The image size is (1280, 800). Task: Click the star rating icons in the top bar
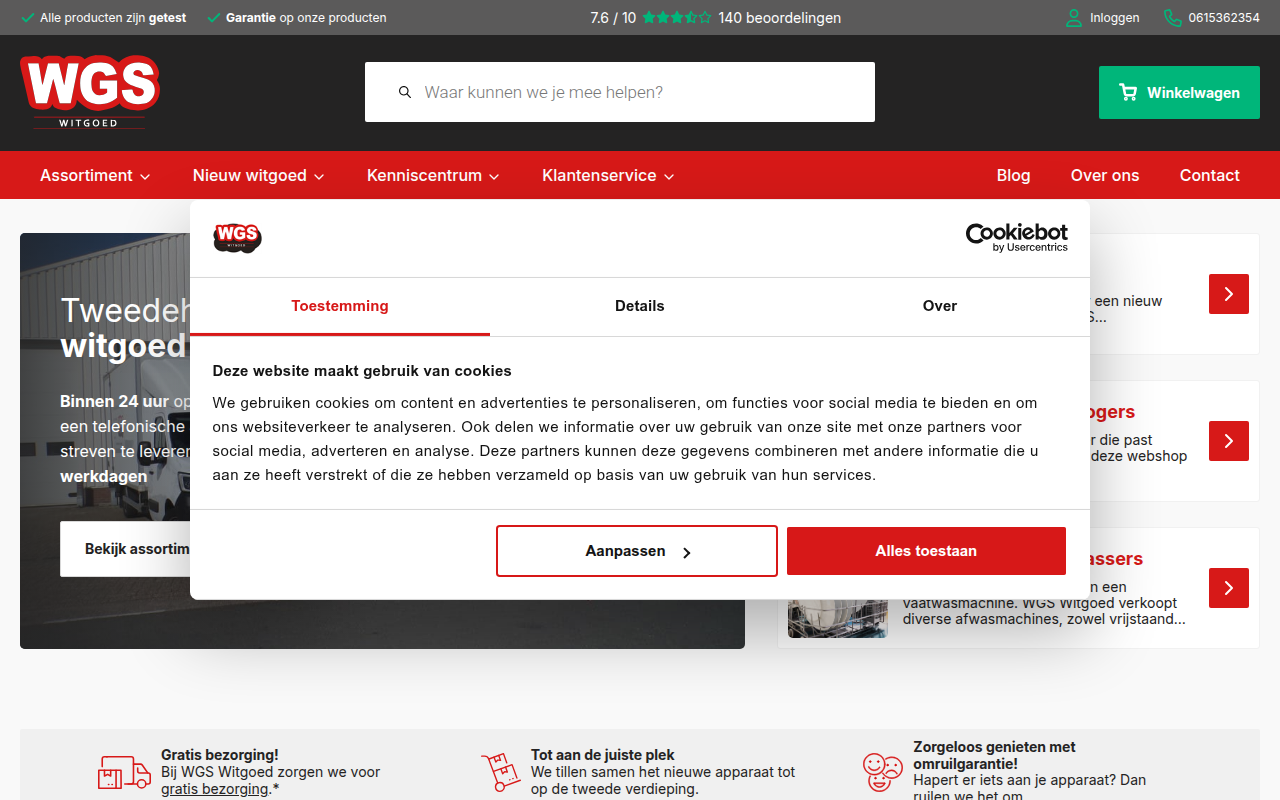[x=677, y=18]
